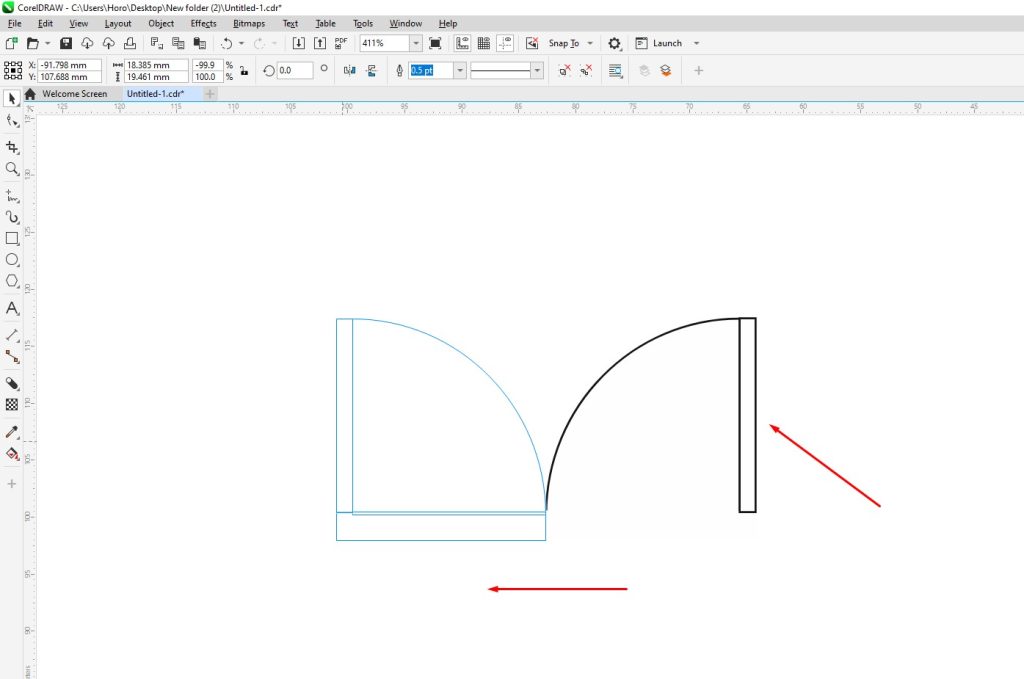Select the Shape tool
Viewport: 1024px width, 679px height.
click(12, 122)
